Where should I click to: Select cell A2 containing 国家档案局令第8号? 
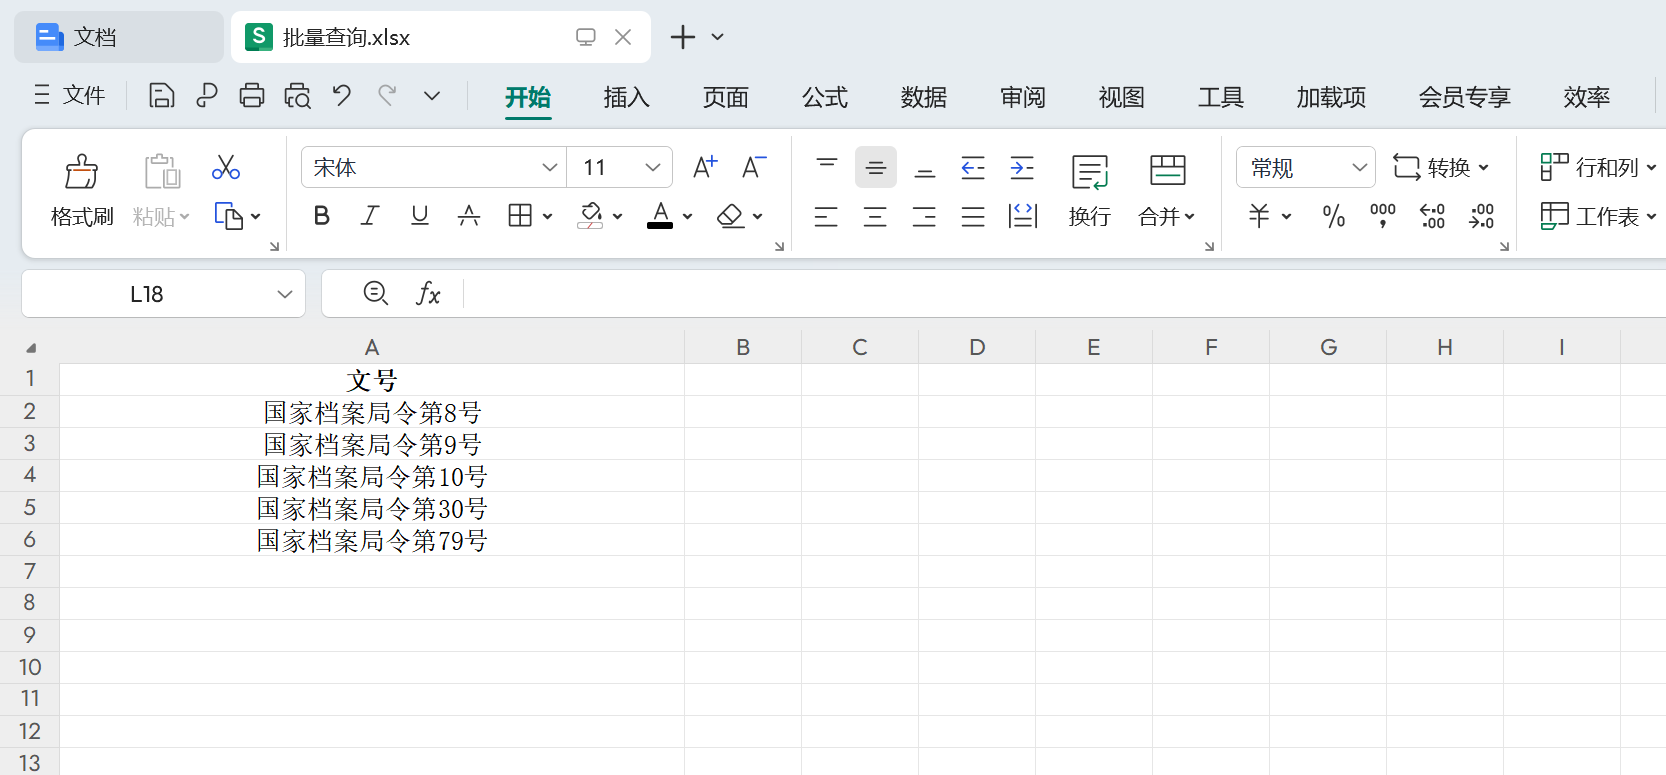(372, 412)
